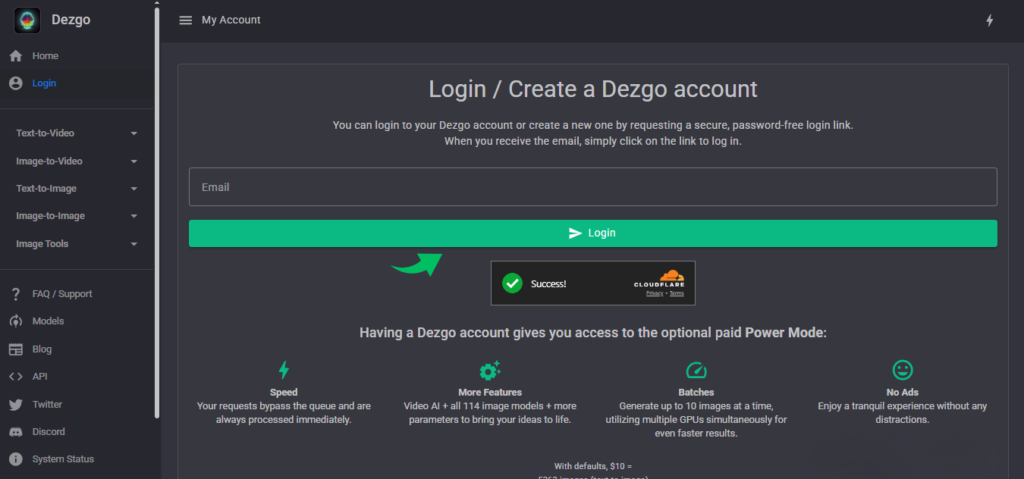The height and width of the screenshot is (479, 1024).
Task: Click the Home house icon
Action: 16,56
